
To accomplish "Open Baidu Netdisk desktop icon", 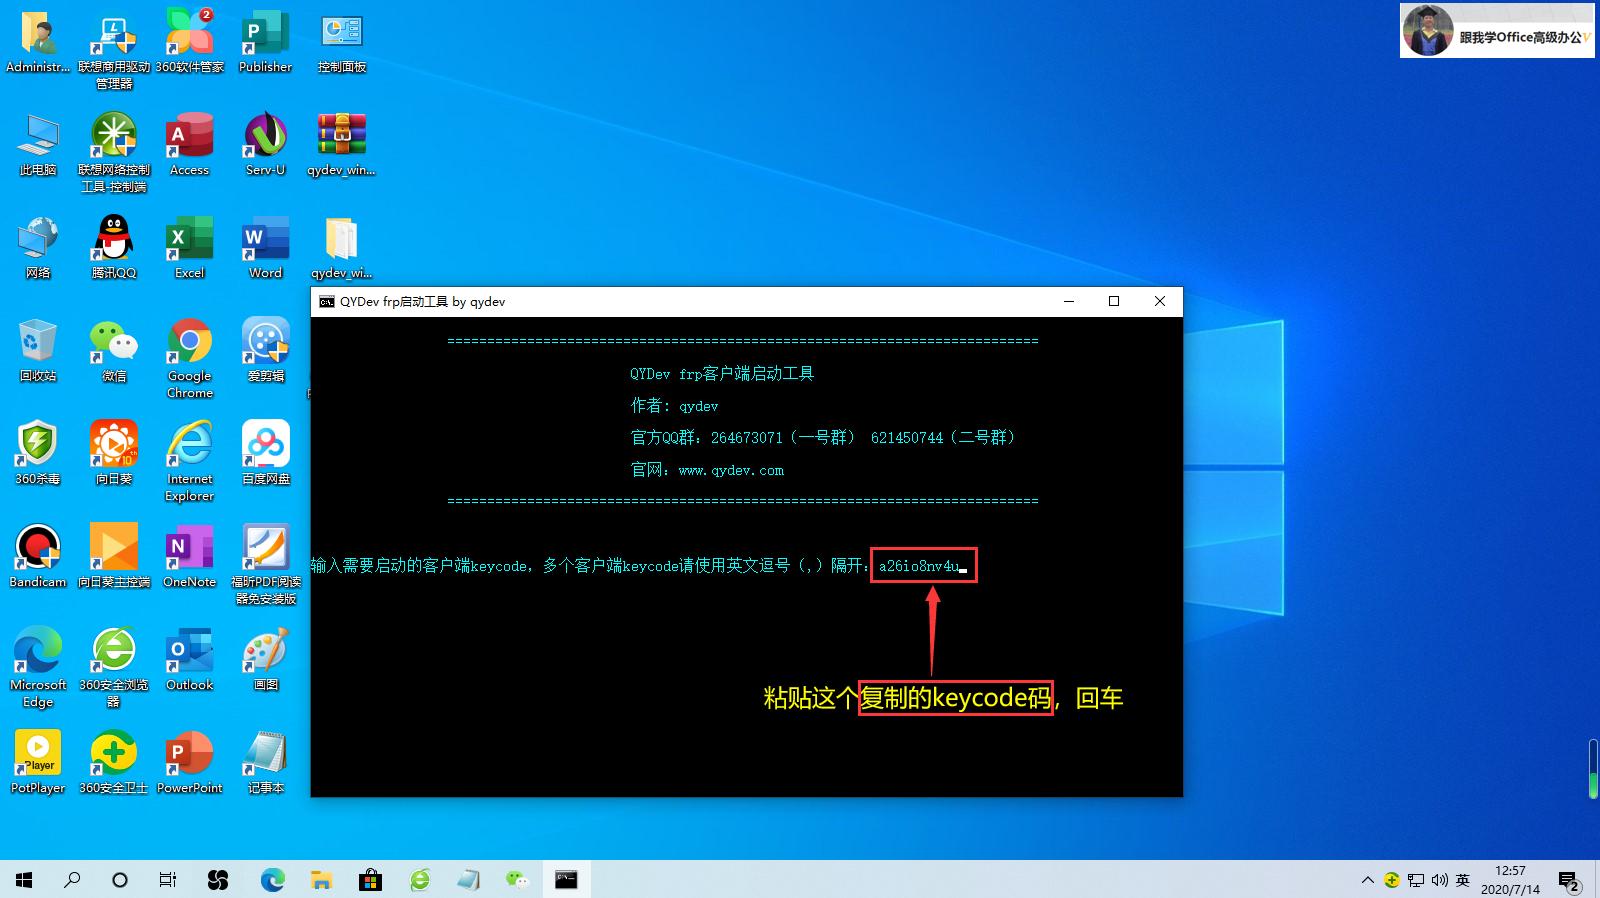I will click(265, 454).
